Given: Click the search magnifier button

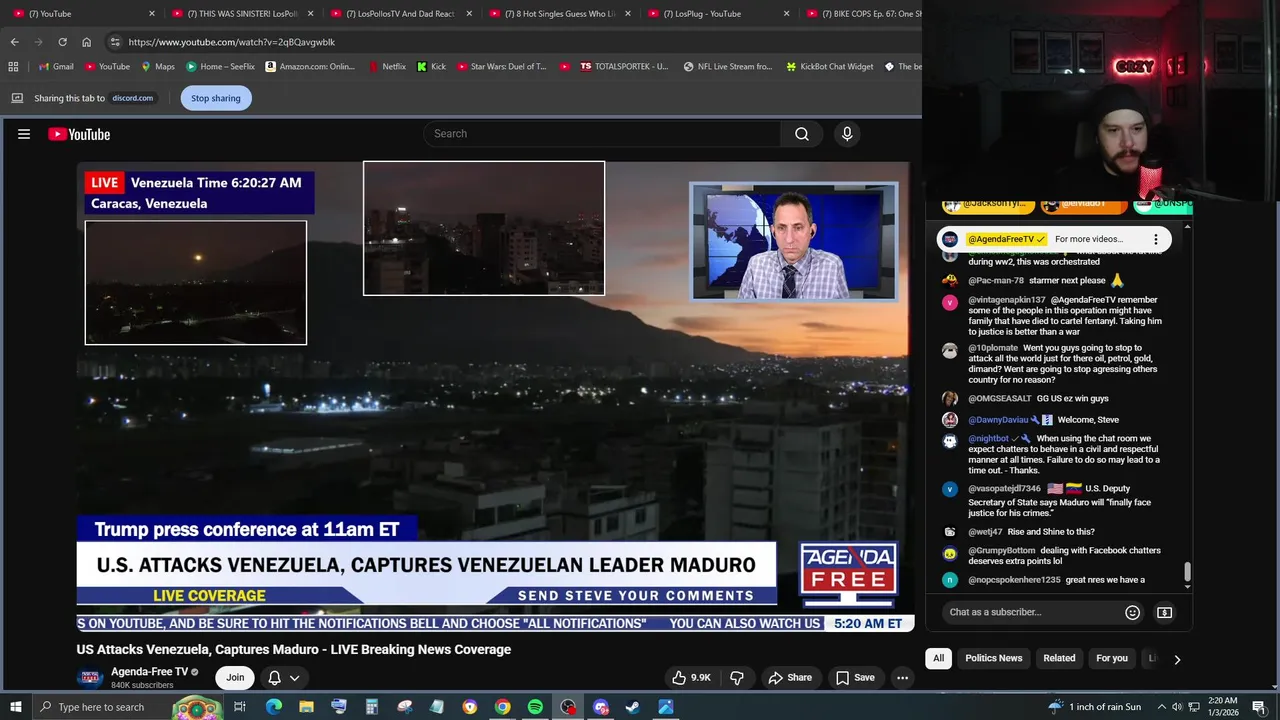Looking at the screenshot, I should point(802,134).
